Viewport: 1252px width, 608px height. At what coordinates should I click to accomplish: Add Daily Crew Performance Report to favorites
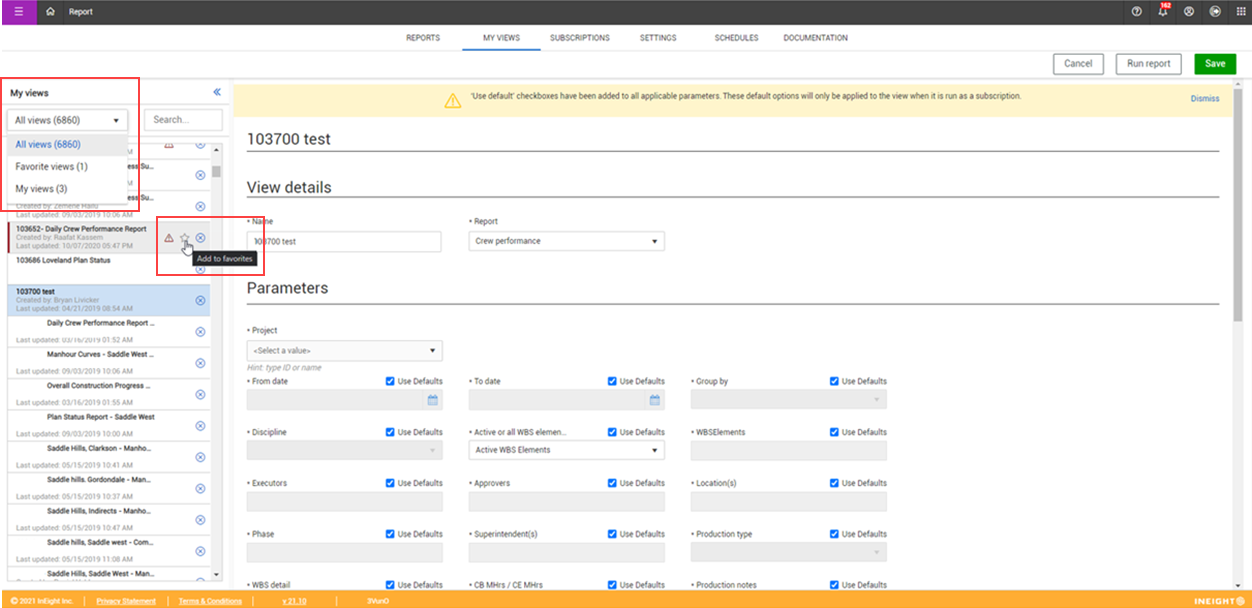point(185,238)
